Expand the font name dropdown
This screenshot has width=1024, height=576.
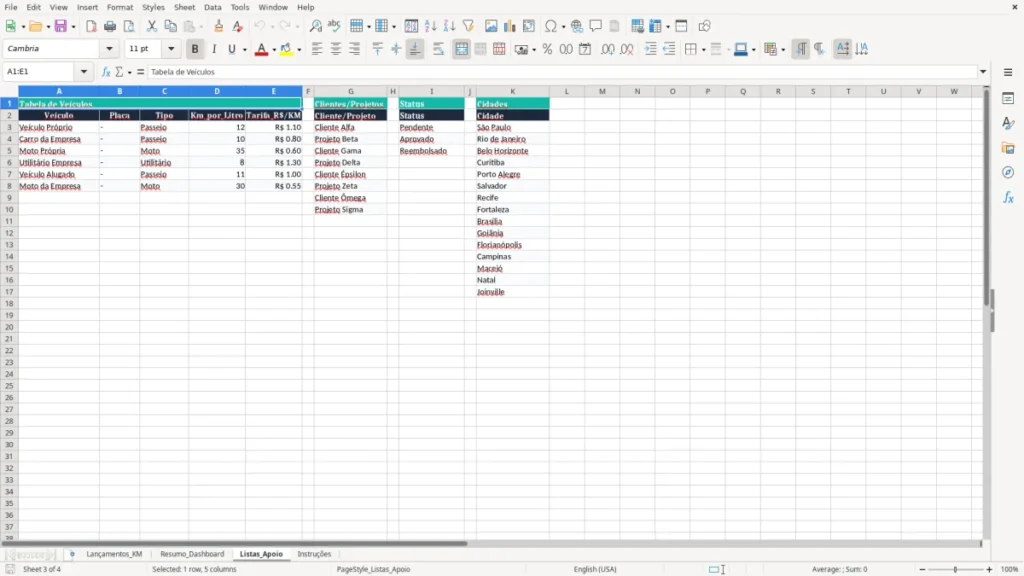[109, 49]
